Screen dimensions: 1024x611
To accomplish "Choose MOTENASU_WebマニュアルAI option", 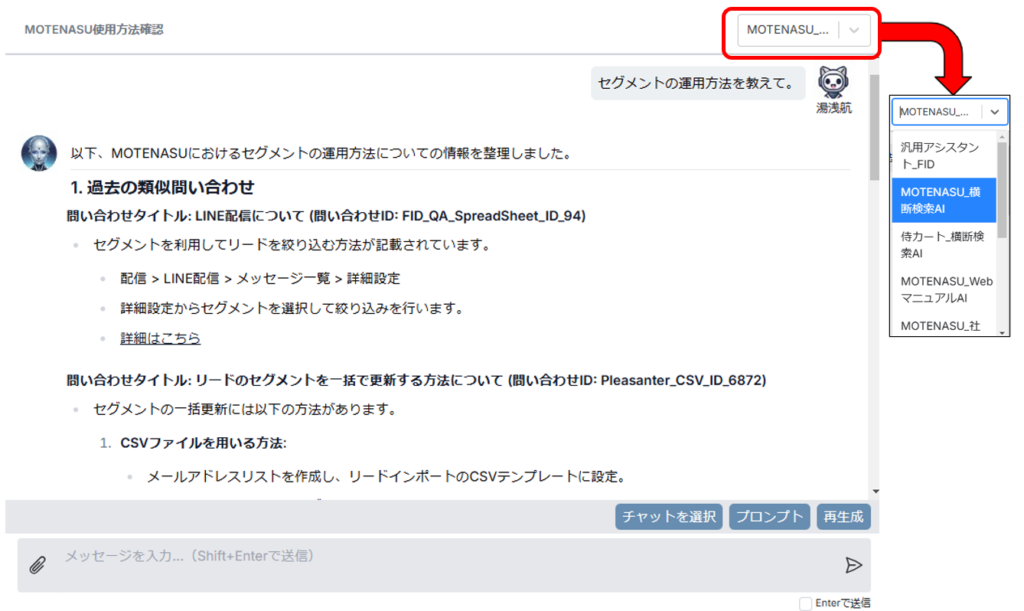I will tap(943, 289).
